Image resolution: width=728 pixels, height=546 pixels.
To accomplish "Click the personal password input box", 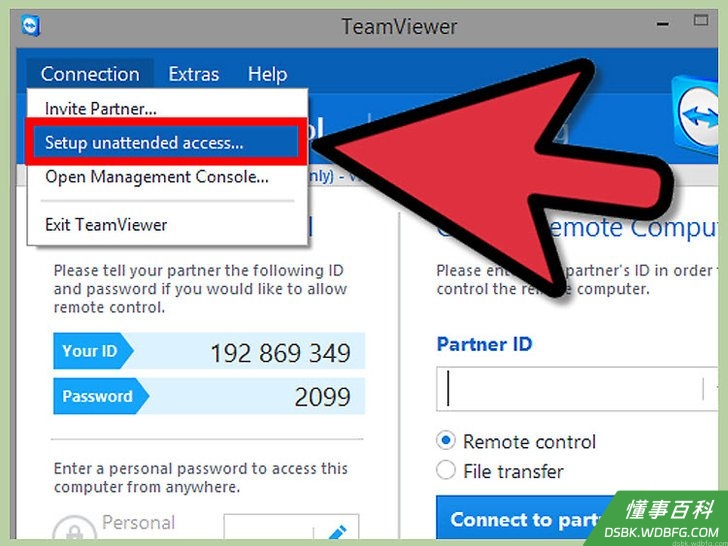I will [268, 529].
